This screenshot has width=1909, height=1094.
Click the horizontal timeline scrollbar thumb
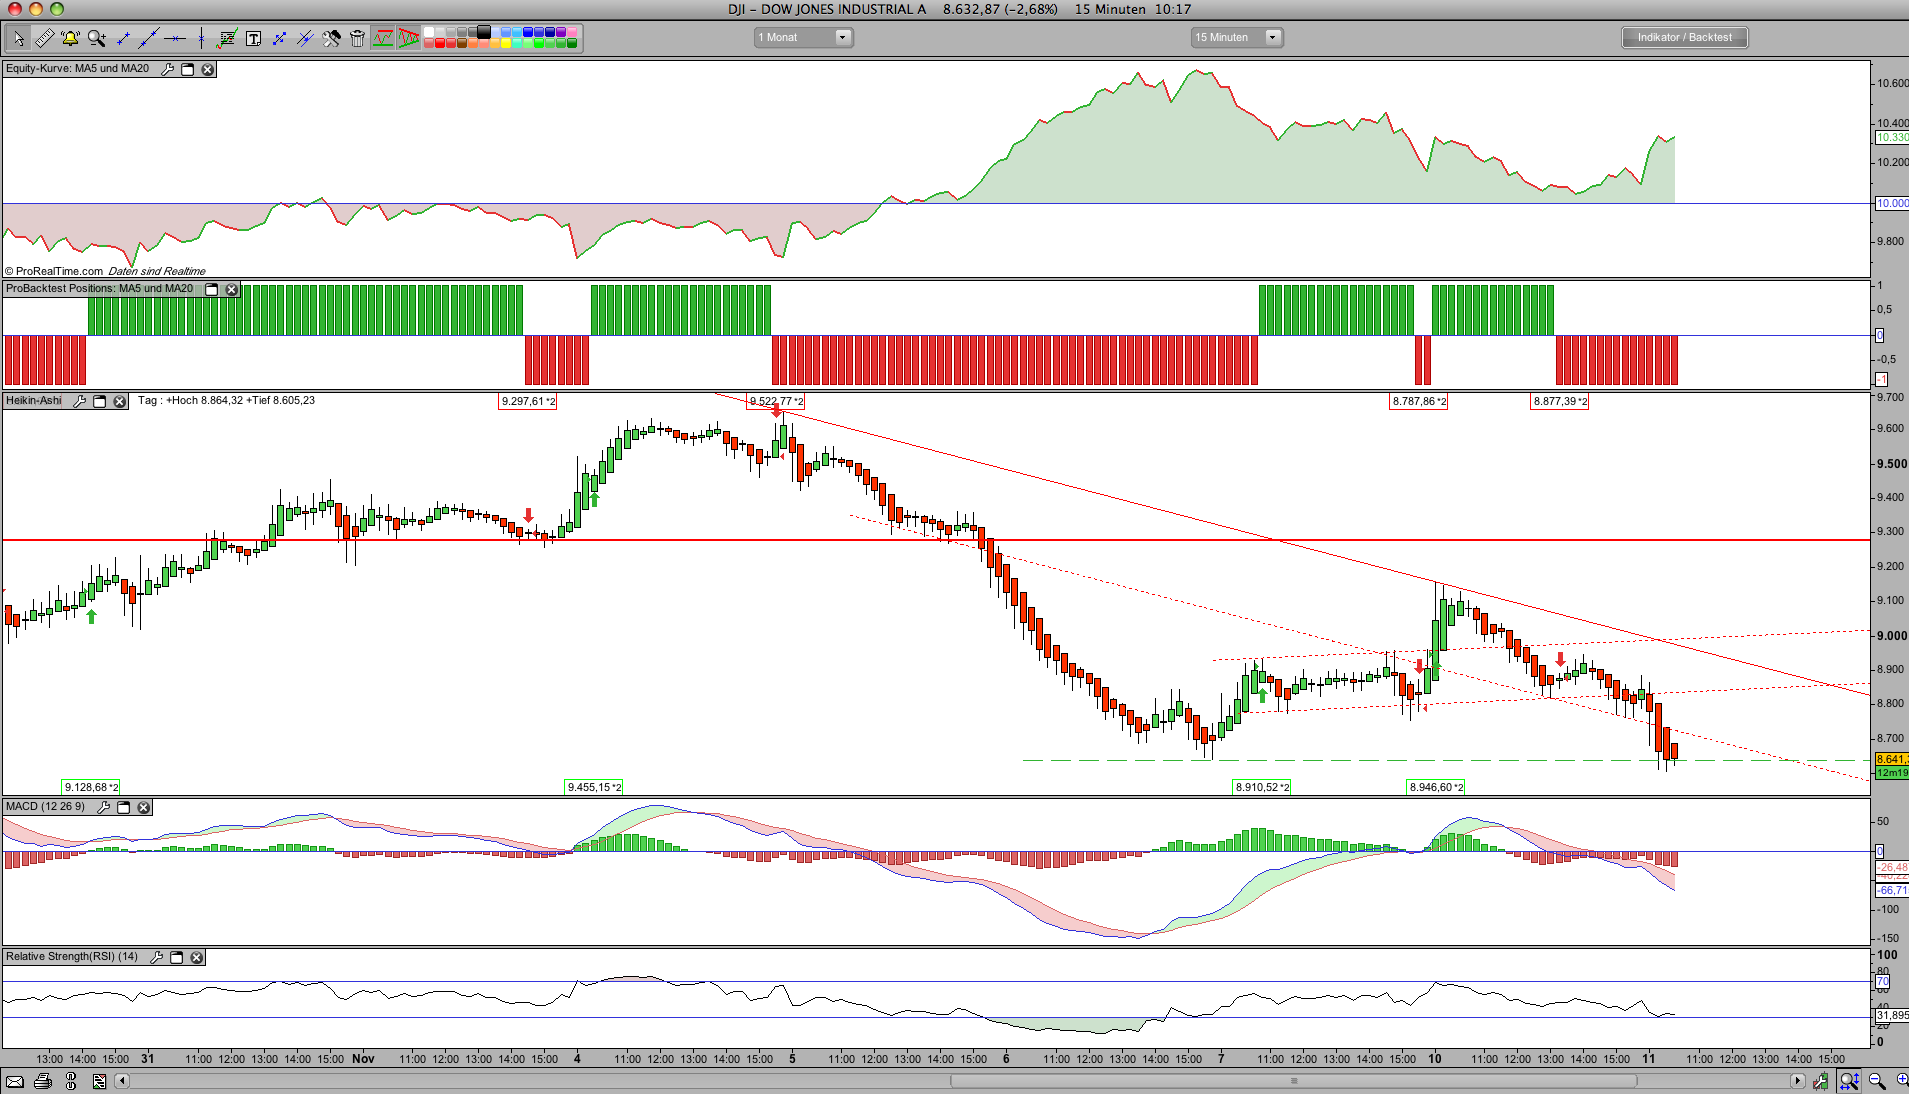point(1293,1081)
